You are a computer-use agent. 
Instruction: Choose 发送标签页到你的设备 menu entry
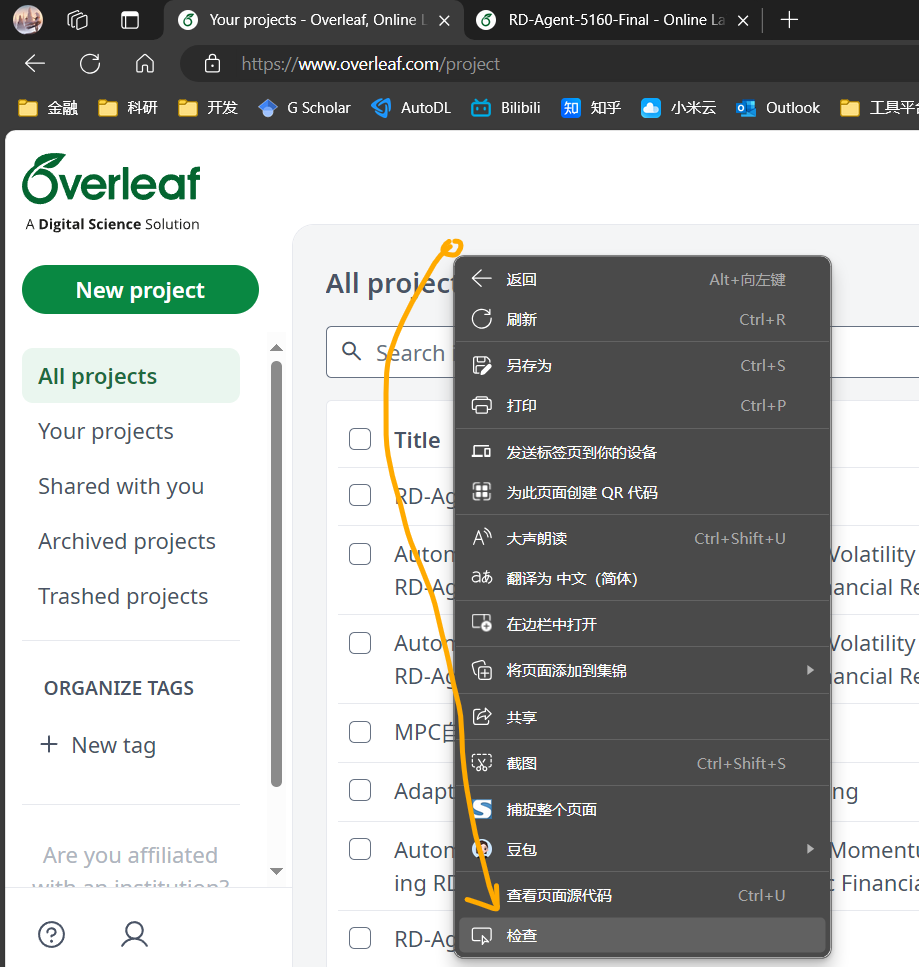click(641, 452)
